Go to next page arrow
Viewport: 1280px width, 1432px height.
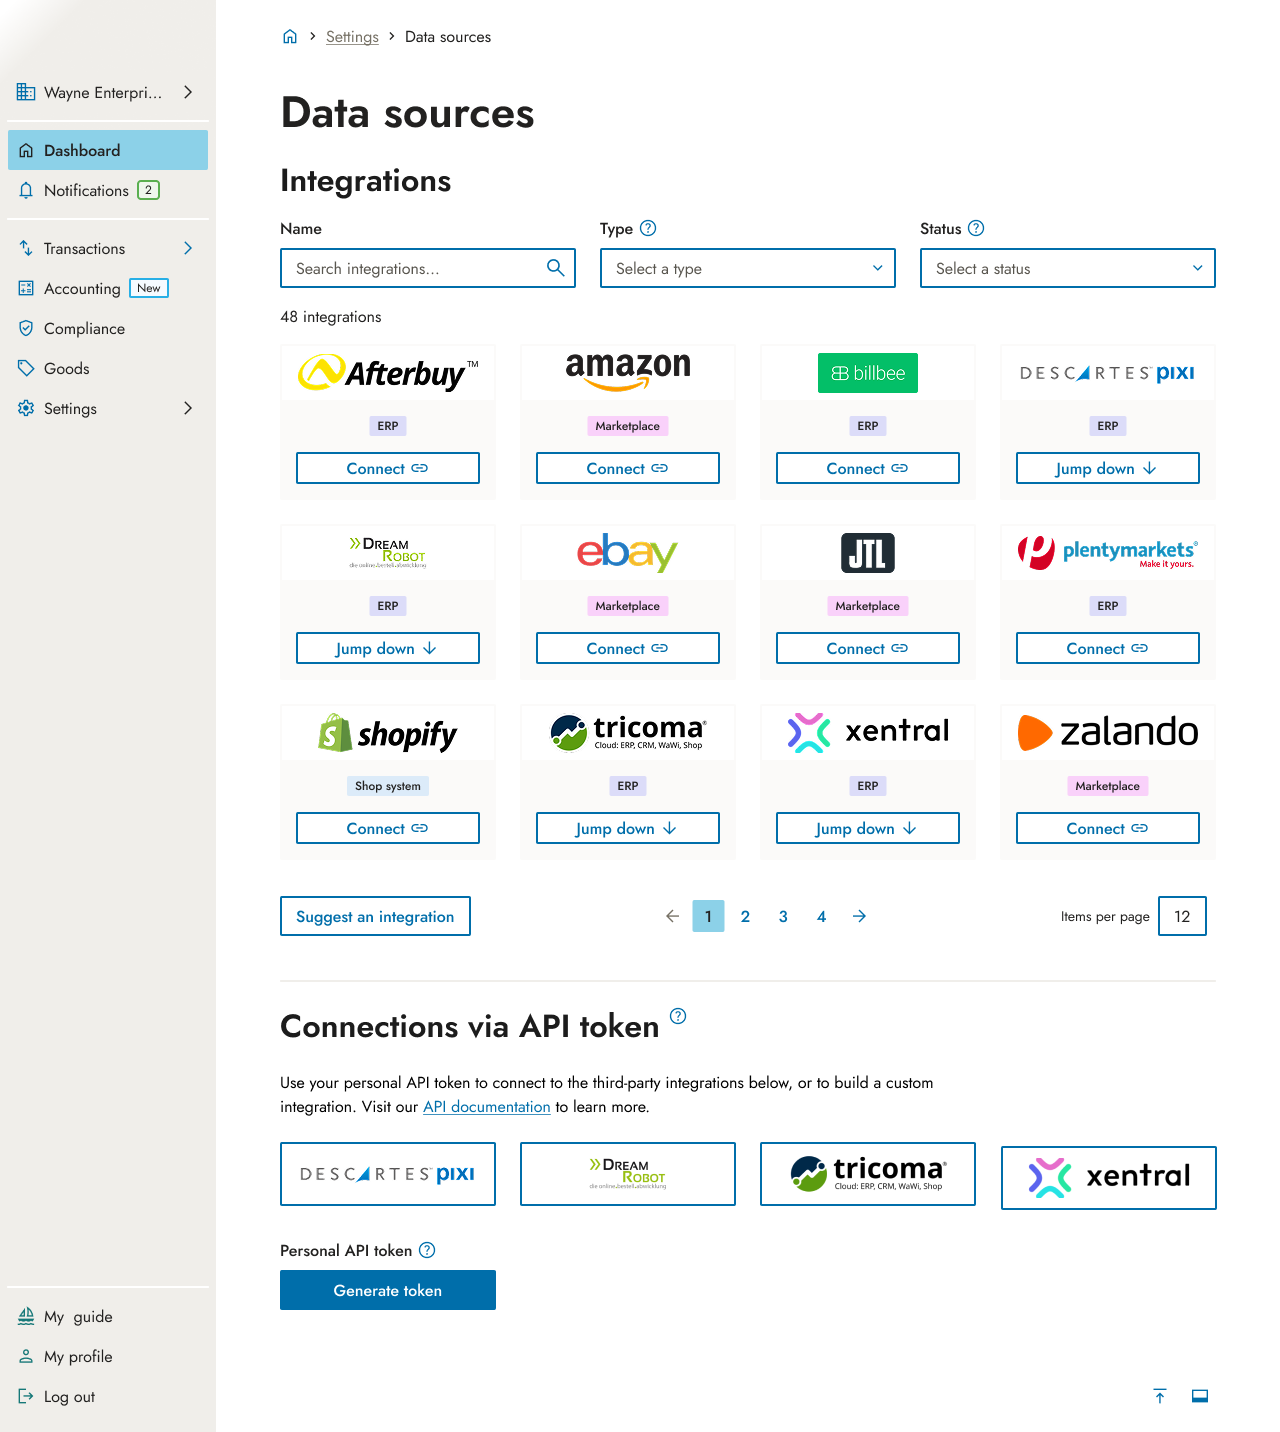[859, 916]
